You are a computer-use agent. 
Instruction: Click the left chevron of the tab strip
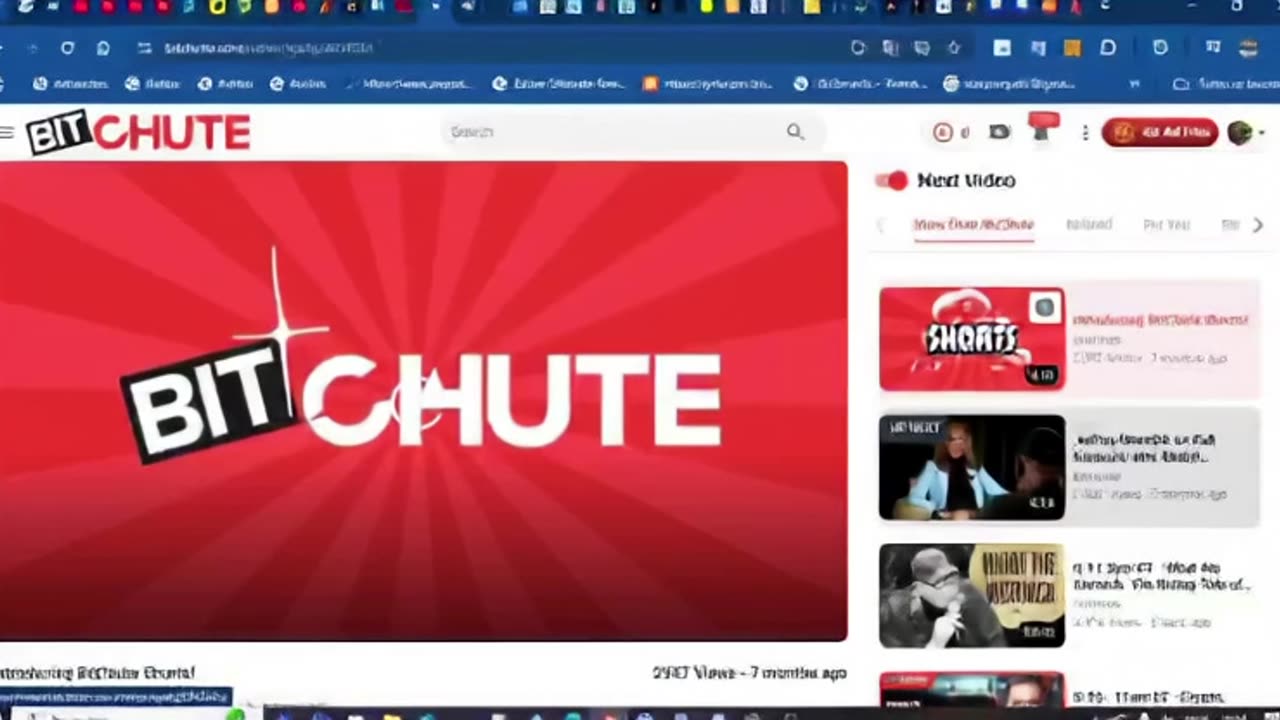pos(881,225)
